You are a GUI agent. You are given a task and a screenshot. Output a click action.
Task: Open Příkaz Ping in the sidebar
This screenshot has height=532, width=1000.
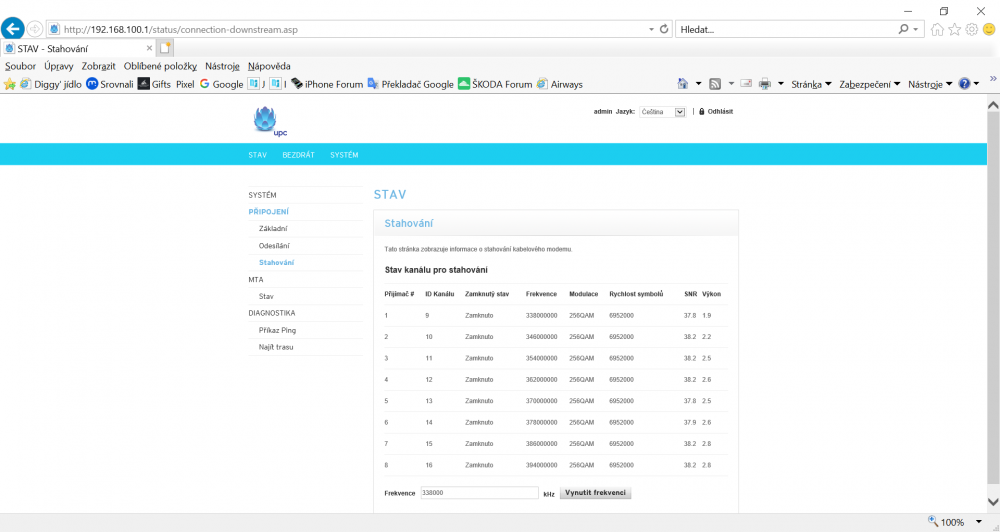click(x=277, y=330)
